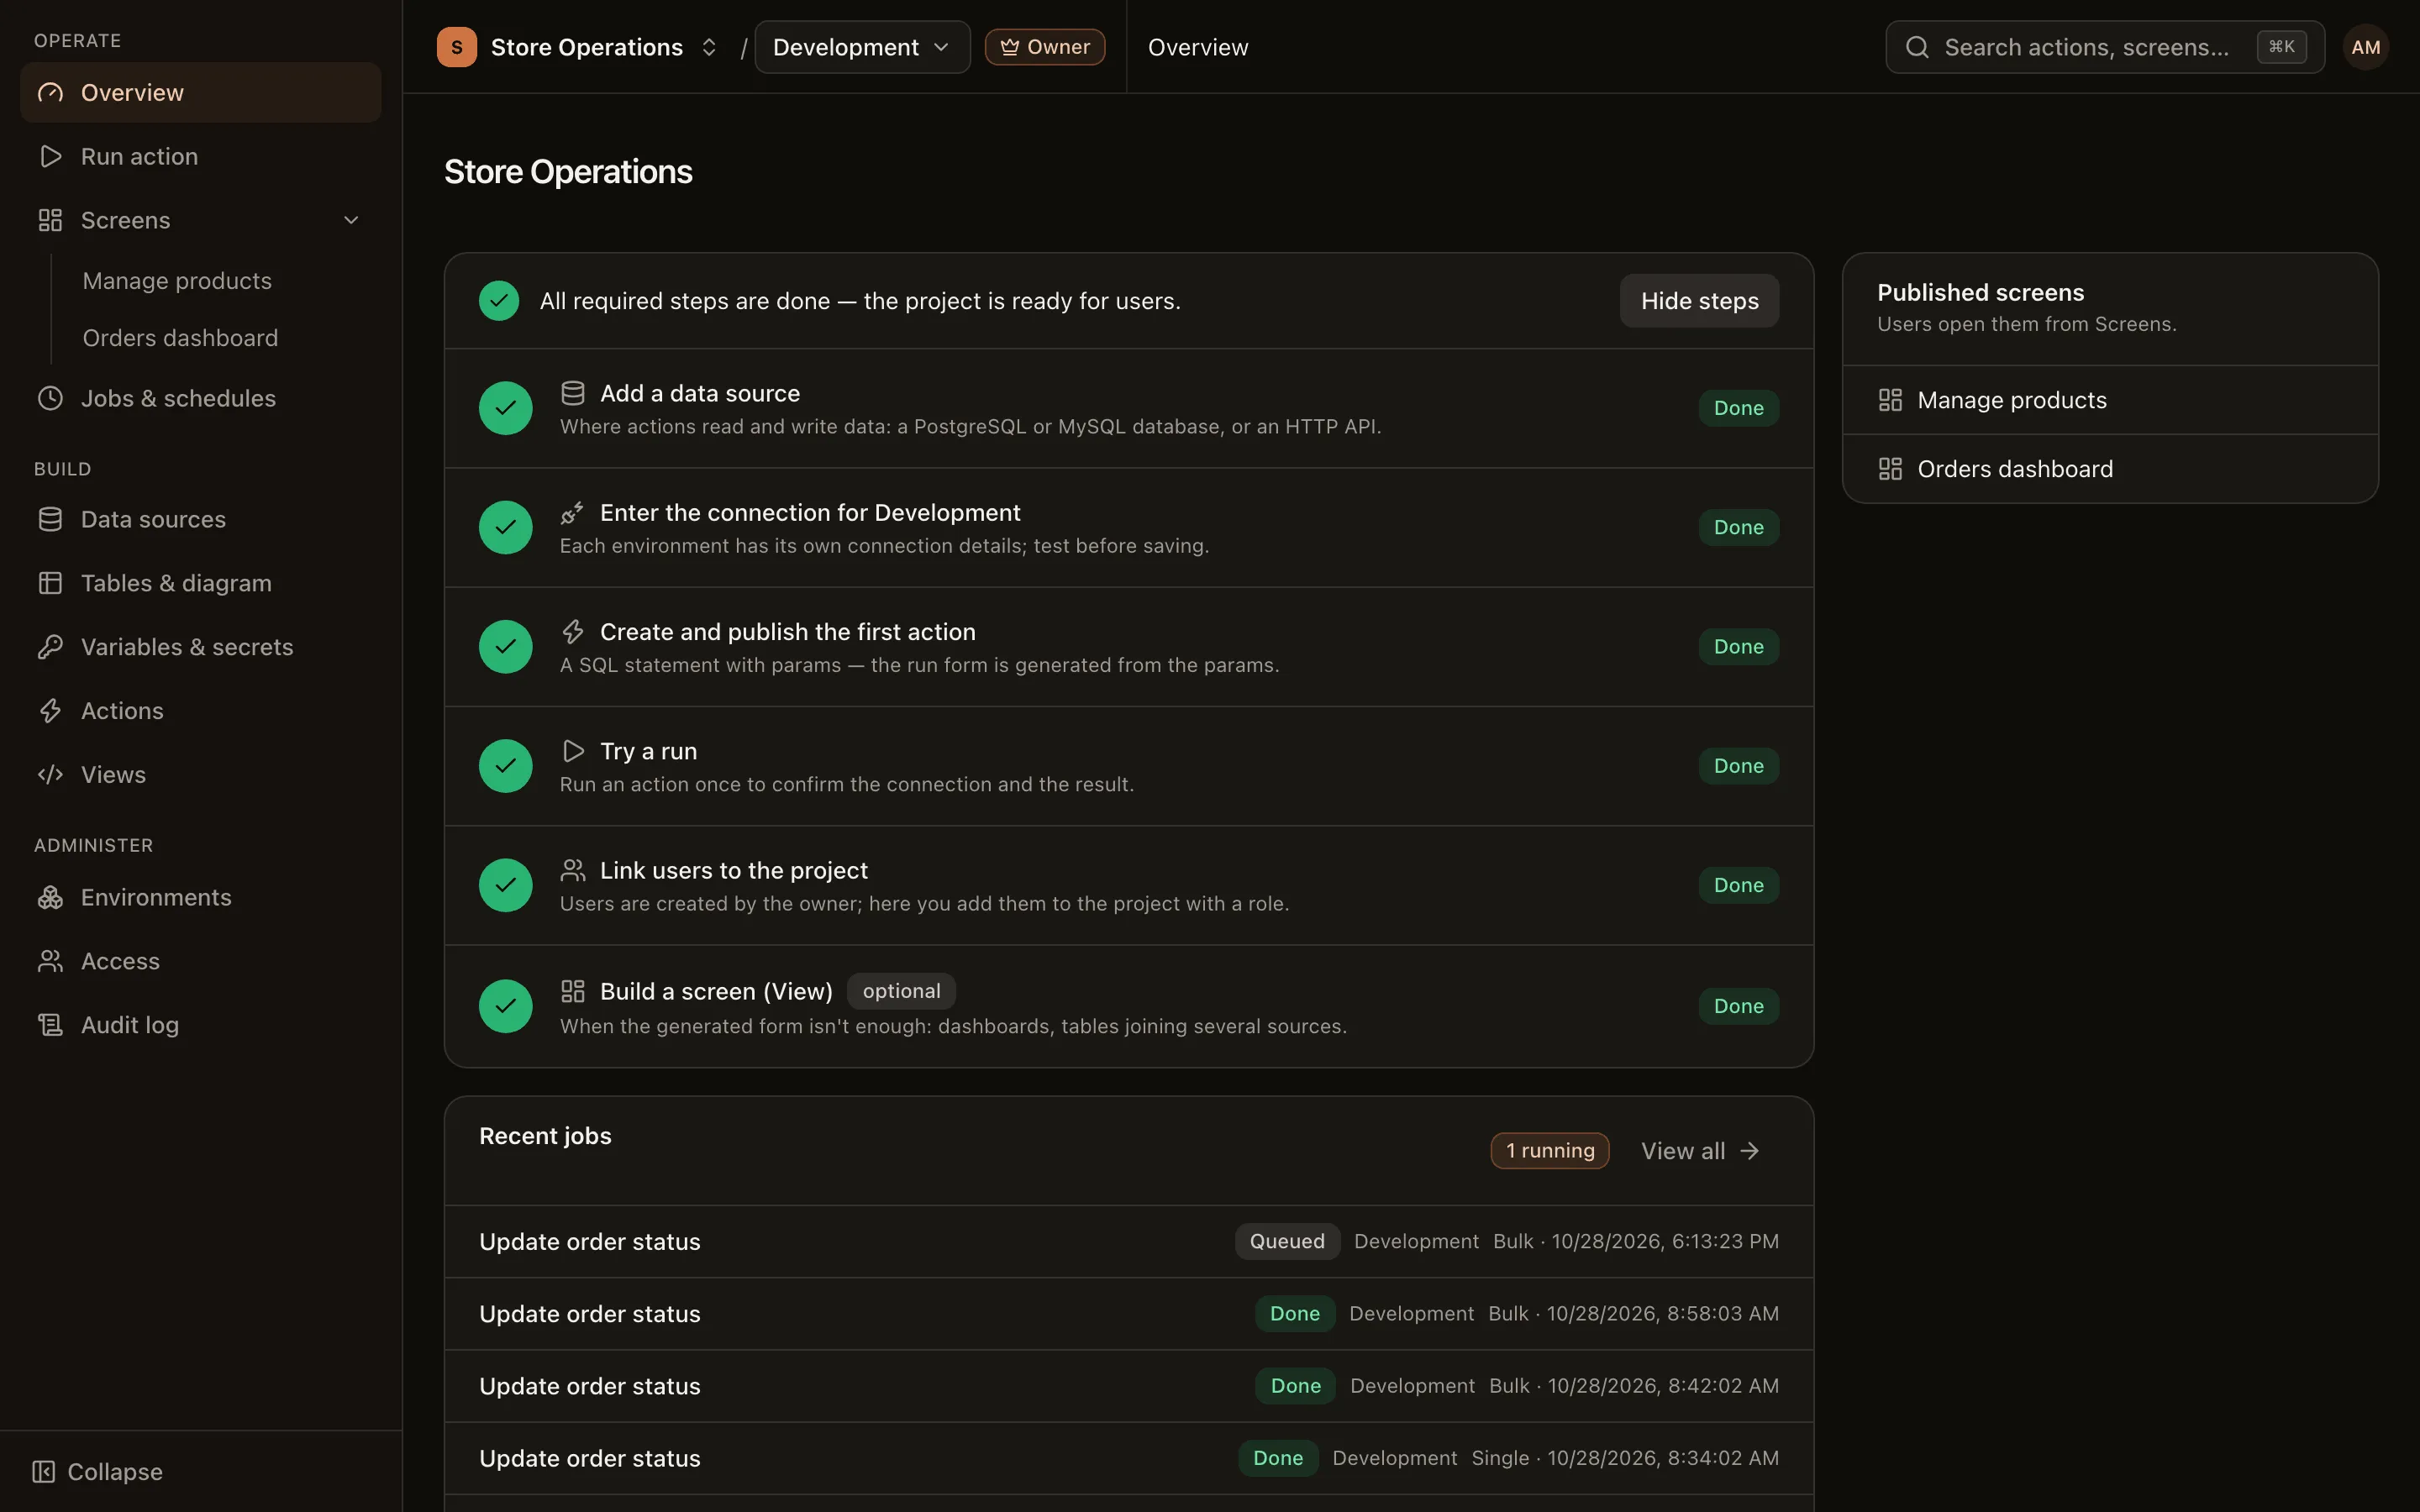Click the Overview gauge icon in sidebar
Image resolution: width=2420 pixels, height=1512 pixels.
(50, 93)
